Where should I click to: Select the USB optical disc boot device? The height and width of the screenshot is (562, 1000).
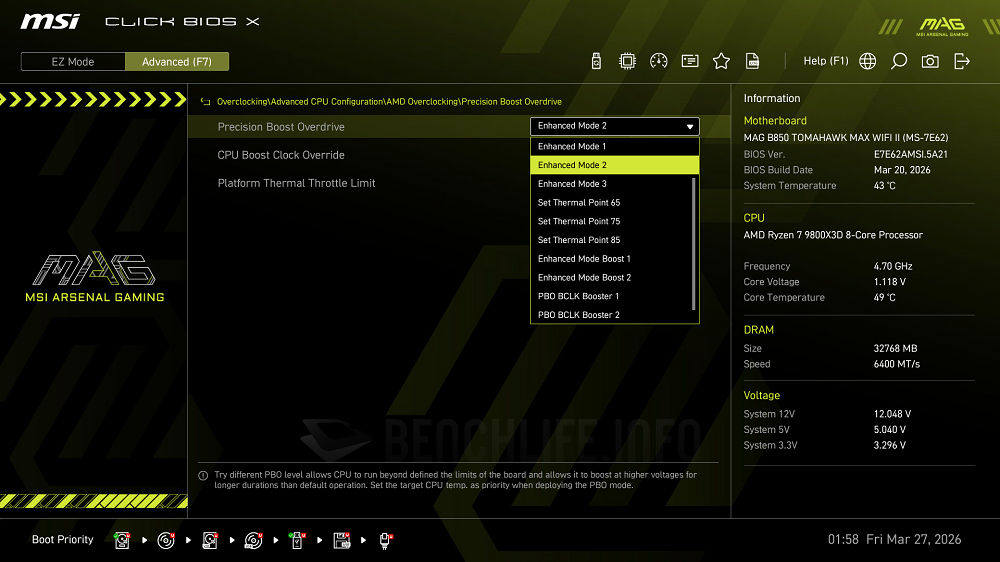253,540
